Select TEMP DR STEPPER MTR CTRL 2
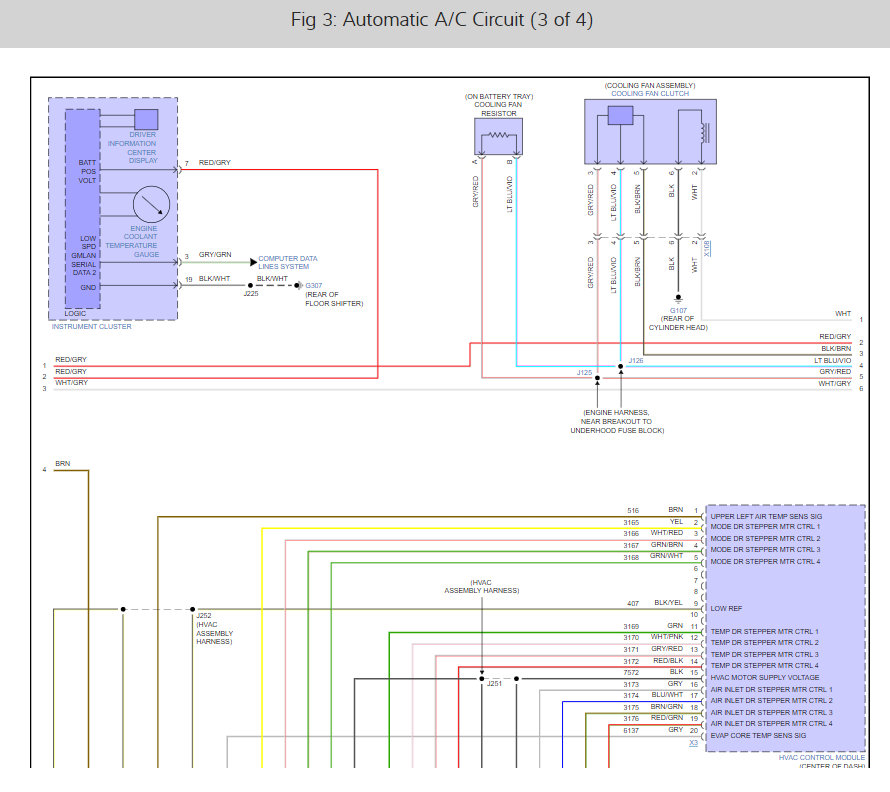The height and width of the screenshot is (792, 890). [765, 643]
